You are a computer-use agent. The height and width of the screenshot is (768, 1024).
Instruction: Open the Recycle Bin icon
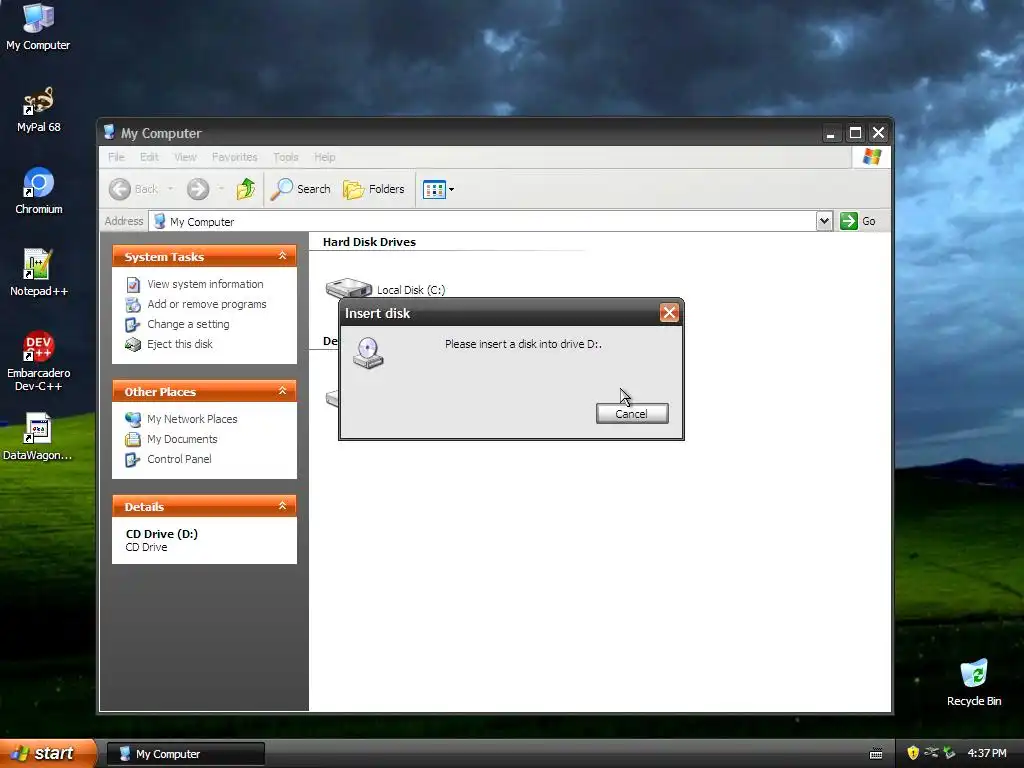974,682
